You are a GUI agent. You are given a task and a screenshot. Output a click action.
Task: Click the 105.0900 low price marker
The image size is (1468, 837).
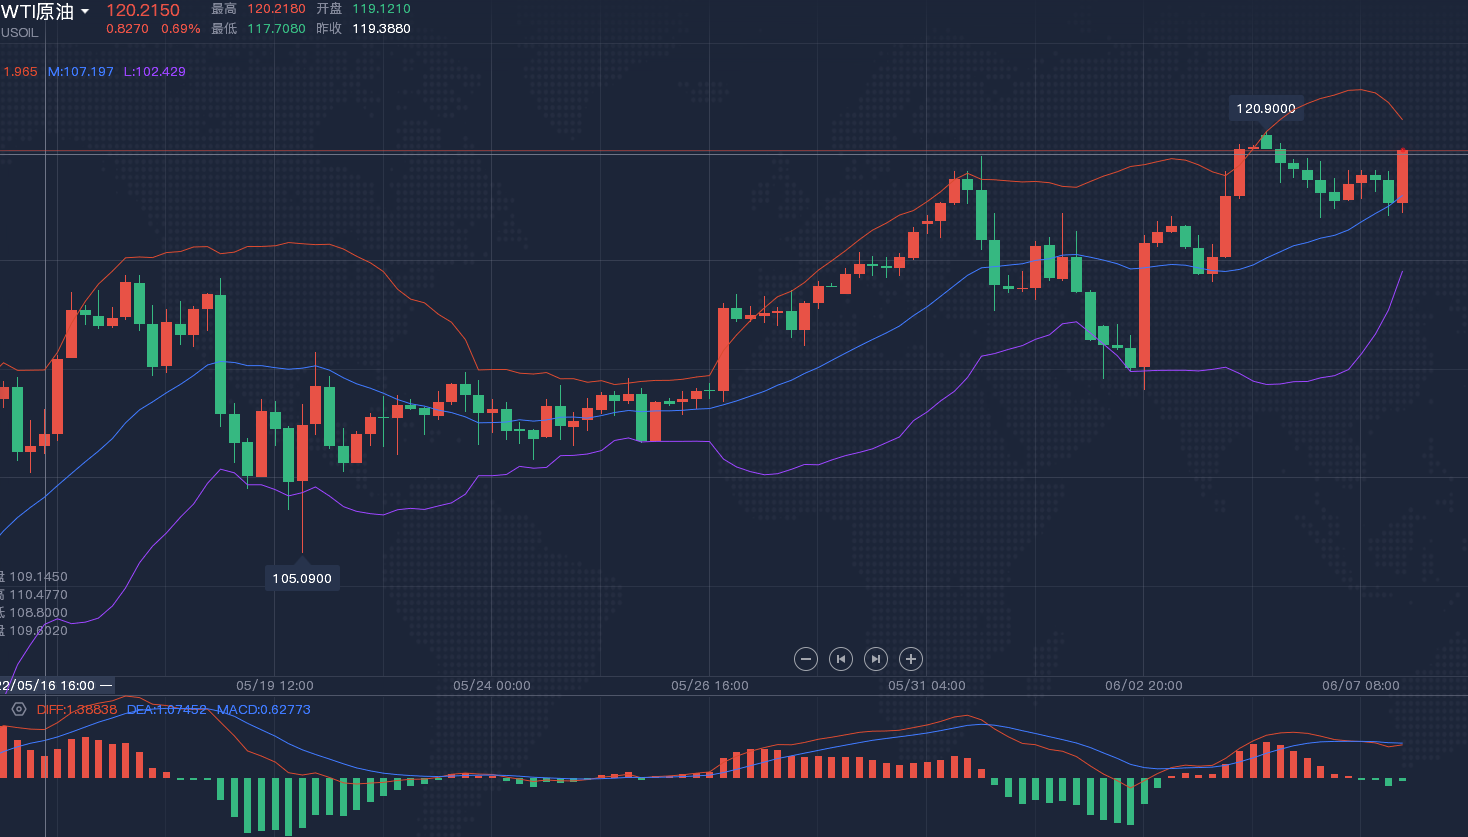302,579
